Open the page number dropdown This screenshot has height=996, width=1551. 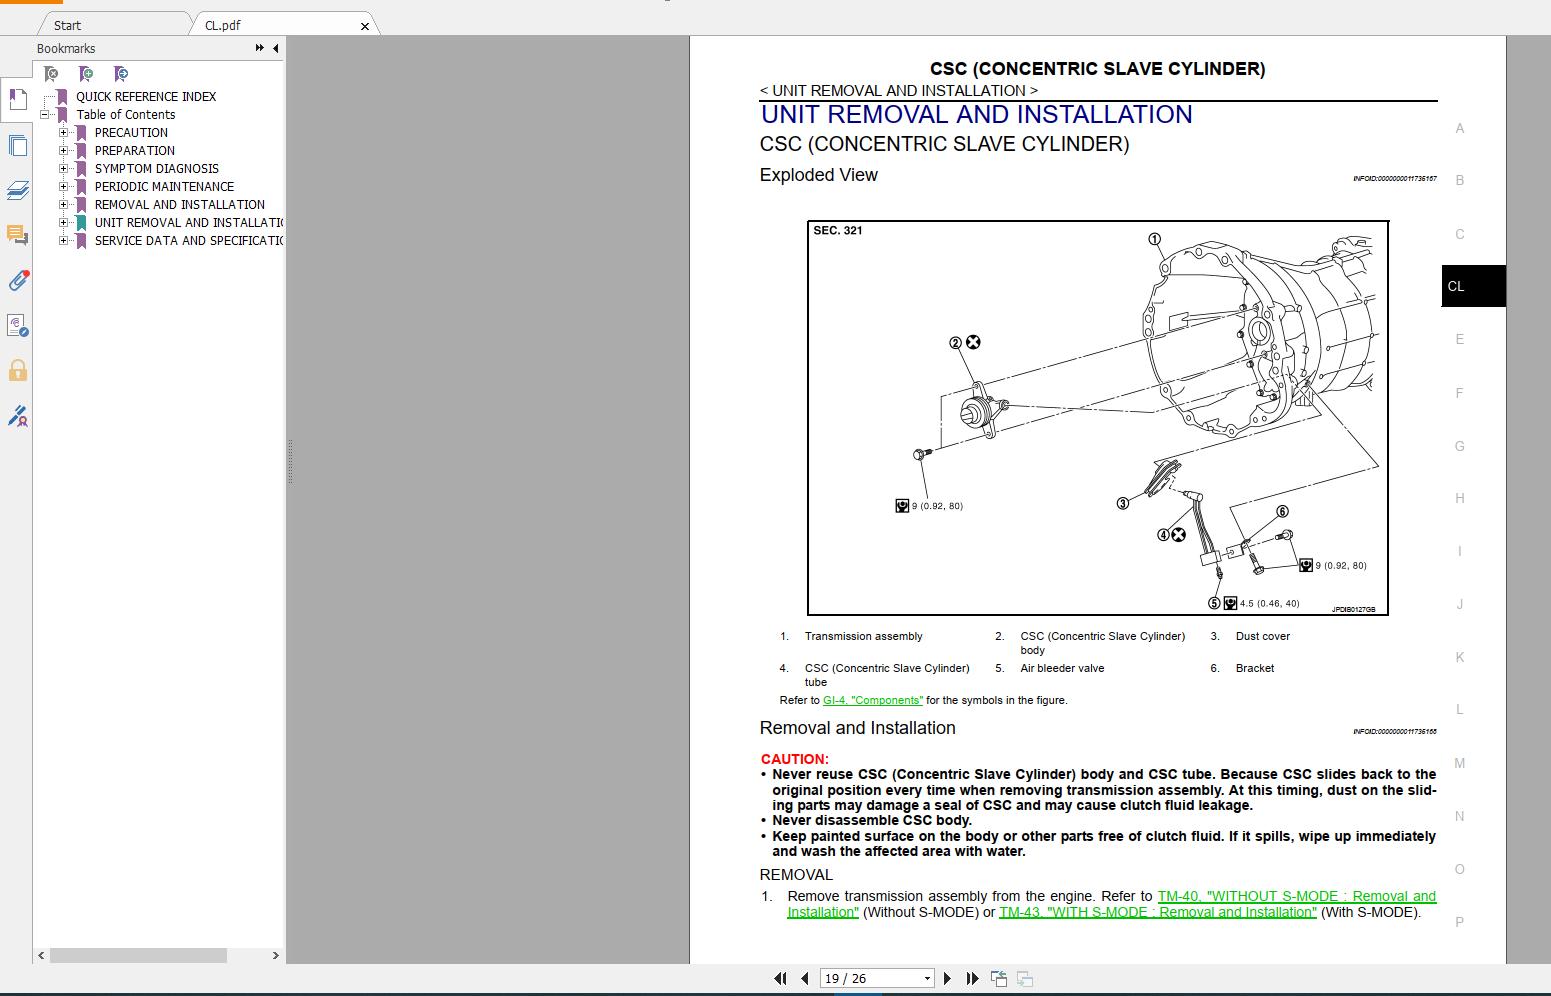pyautogui.click(x=927, y=979)
